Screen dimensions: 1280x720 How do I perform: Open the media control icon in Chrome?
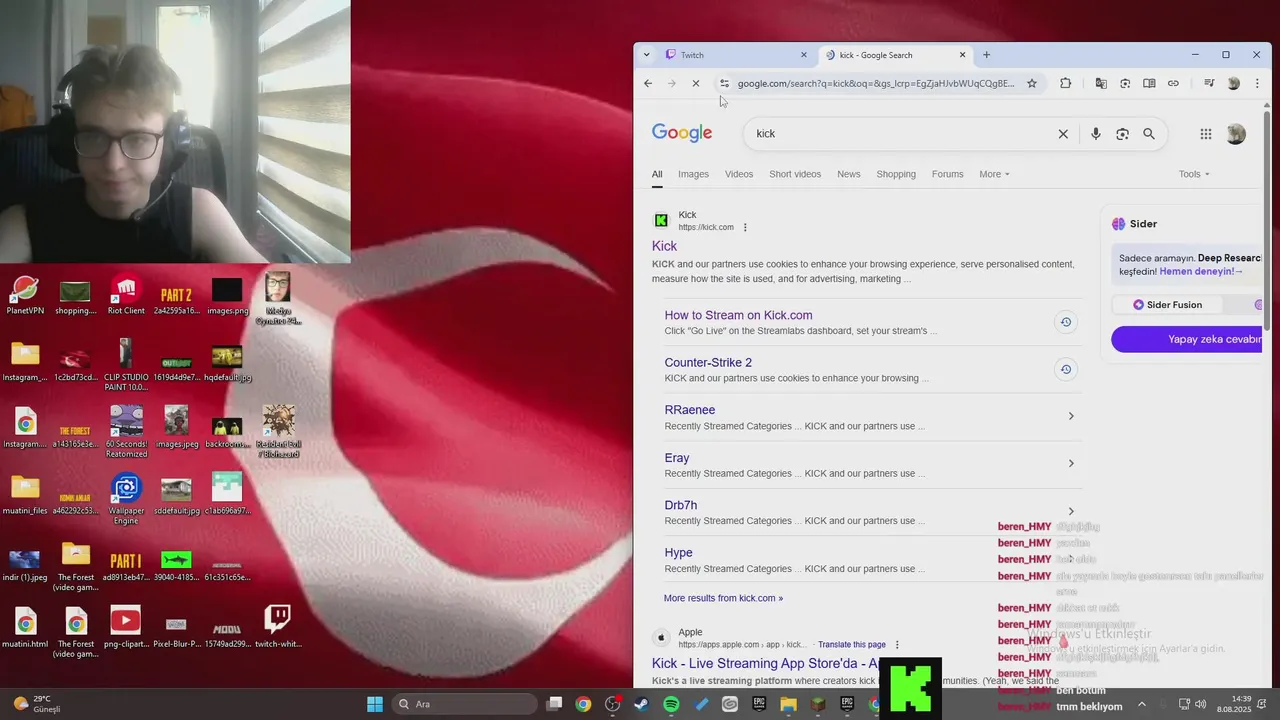[x=1209, y=83]
